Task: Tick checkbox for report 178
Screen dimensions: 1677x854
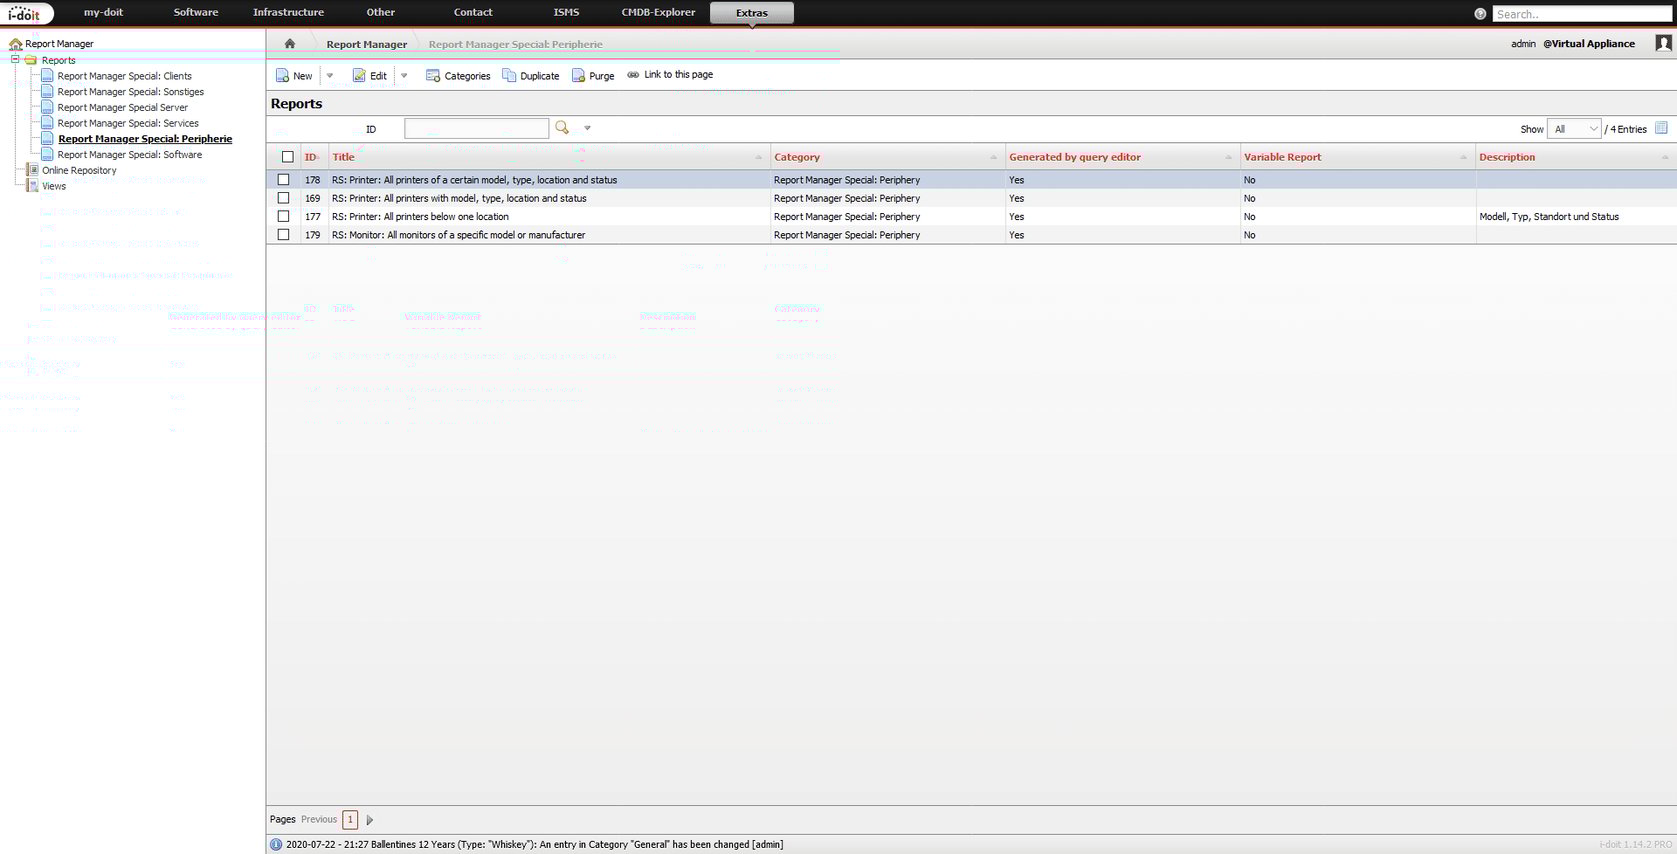Action: tap(284, 180)
